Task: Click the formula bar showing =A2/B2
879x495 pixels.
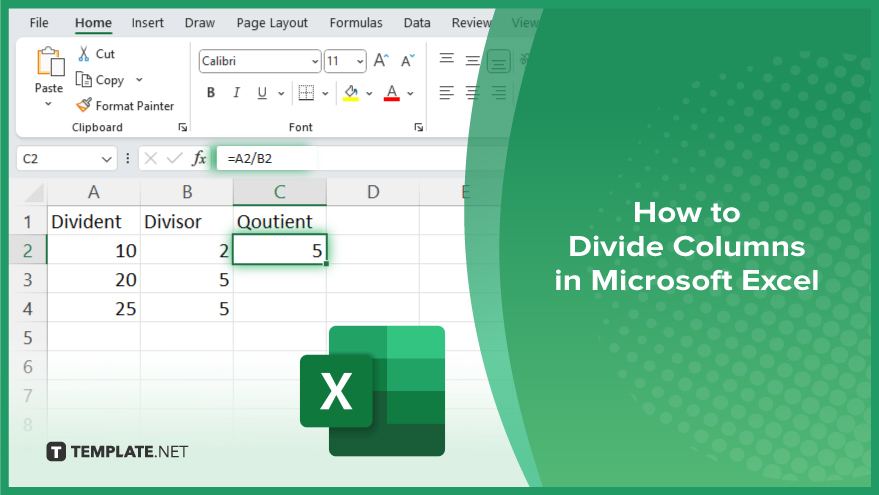Action: 342,159
